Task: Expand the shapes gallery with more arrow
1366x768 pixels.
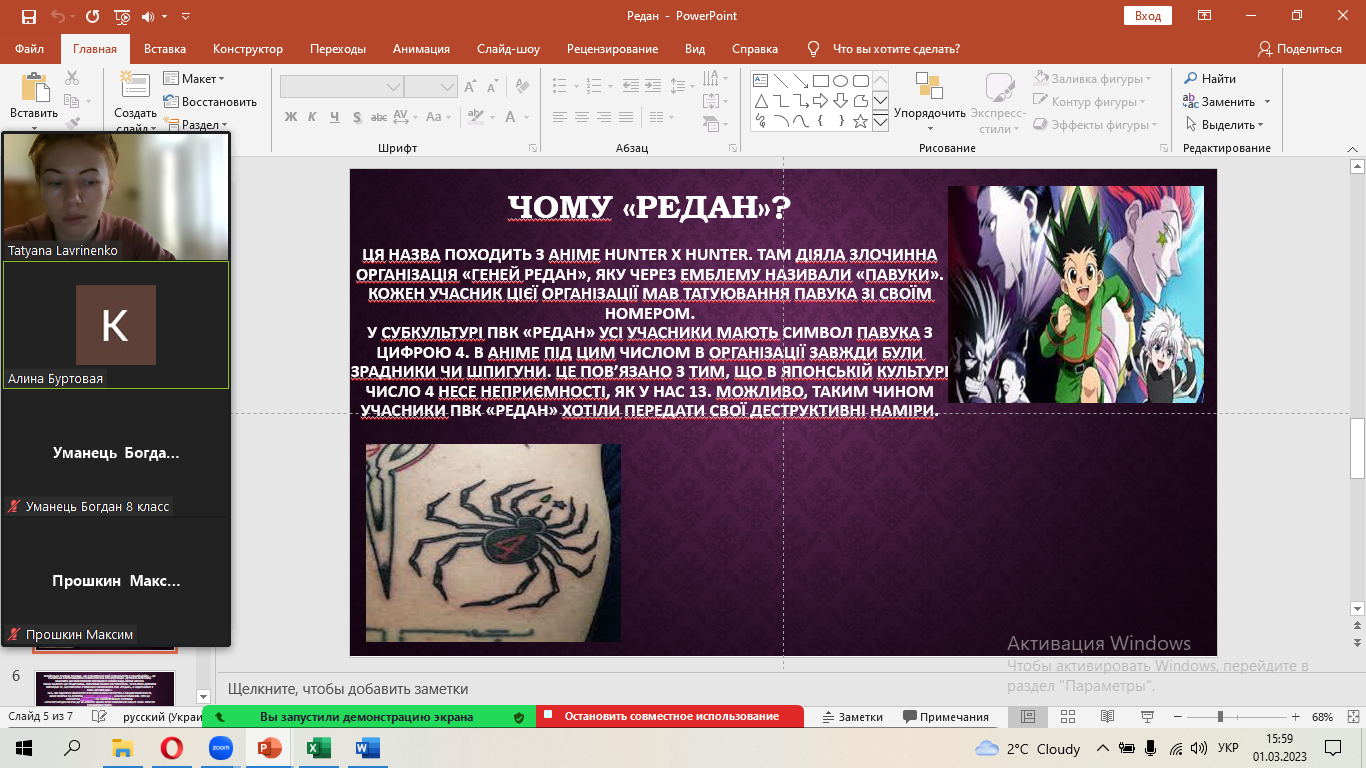Action: (x=880, y=122)
